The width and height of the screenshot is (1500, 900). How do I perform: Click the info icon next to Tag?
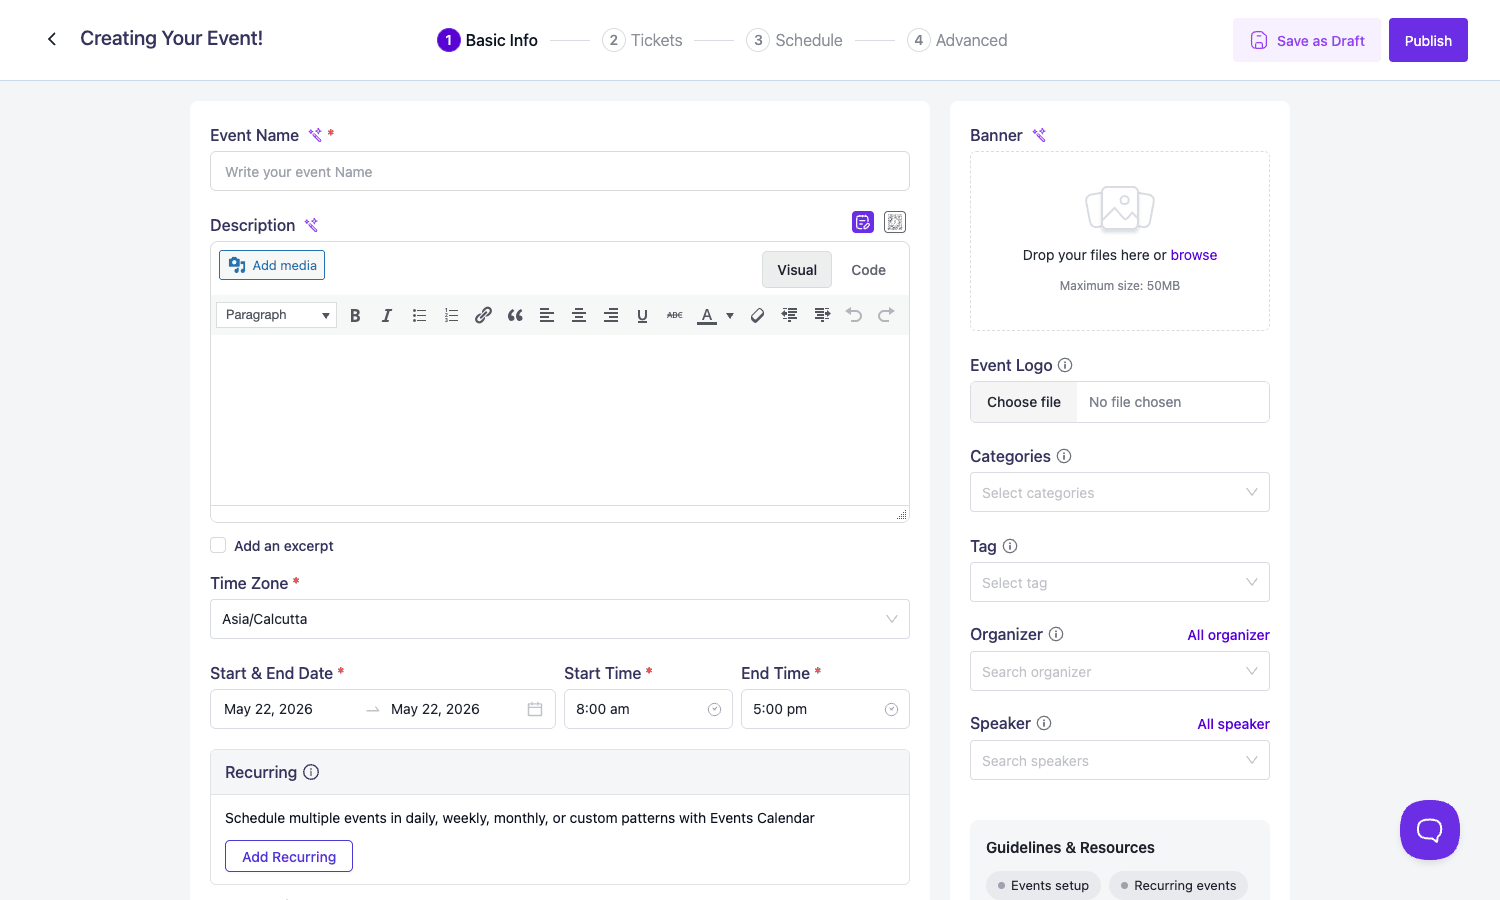(x=1010, y=546)
